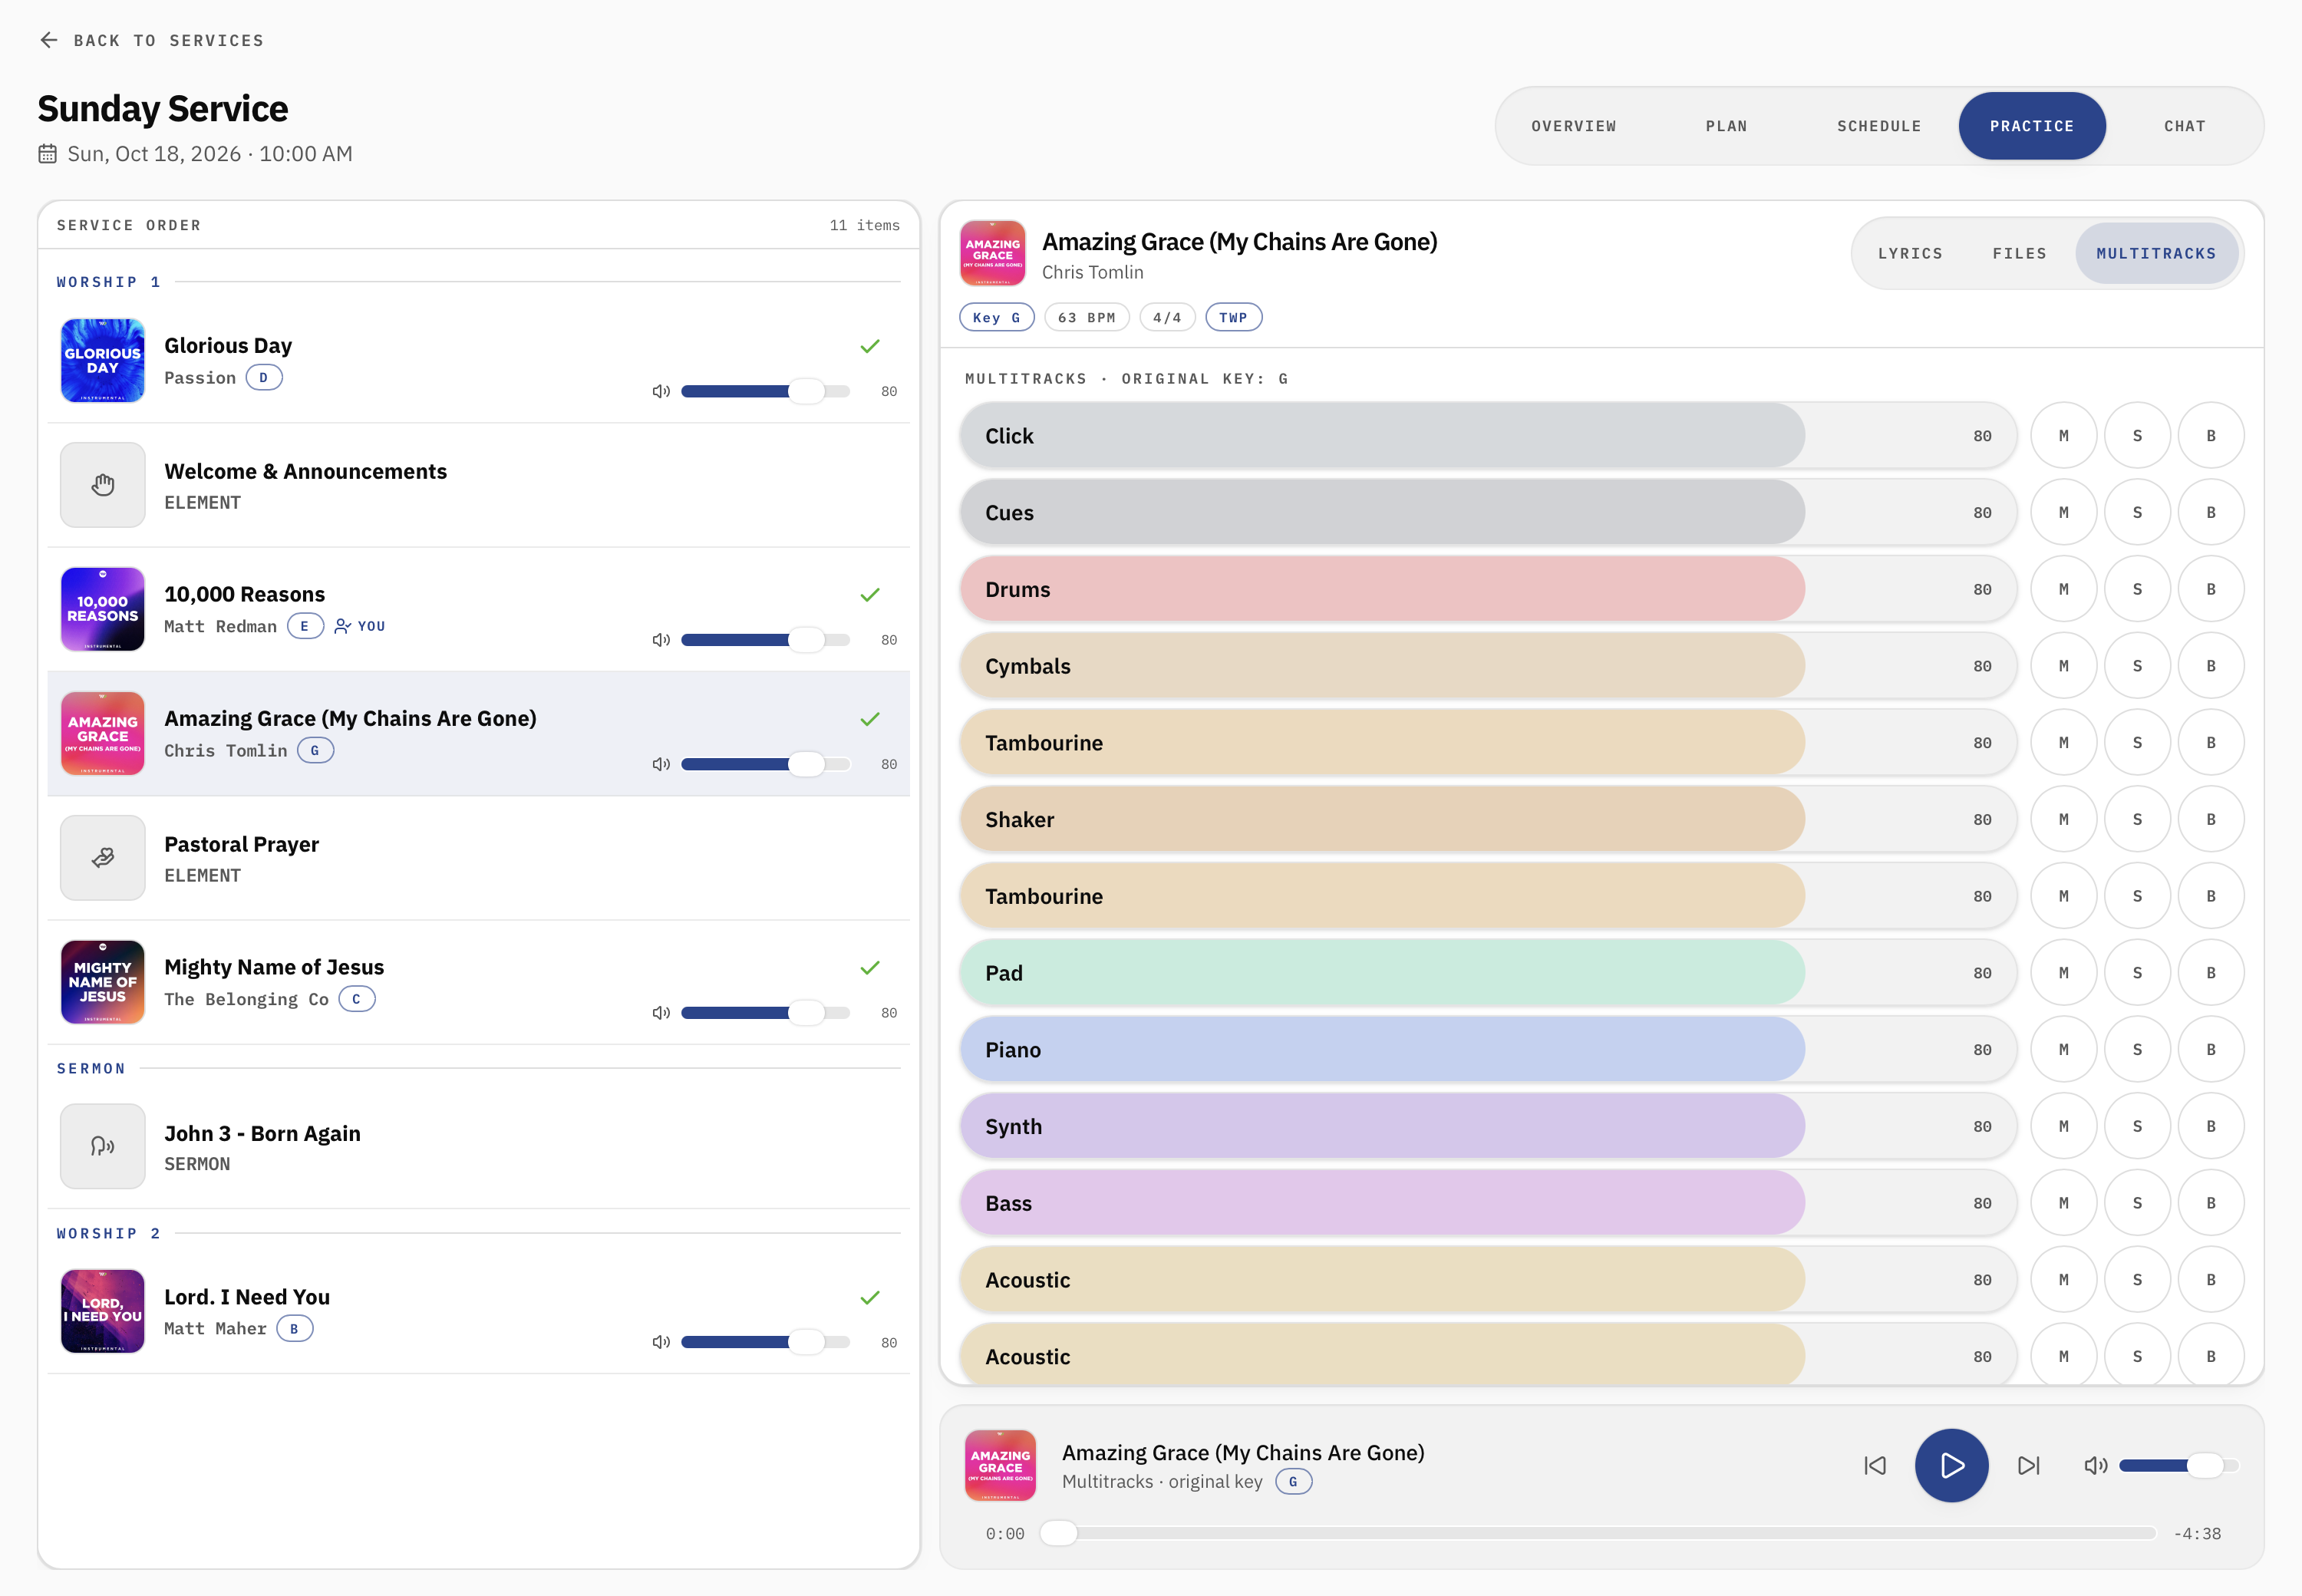Click the speaker icon in Amazing Grace service row
Image resolution: width=2302 pixels, height=1596 pixels.
coord(661,764)
